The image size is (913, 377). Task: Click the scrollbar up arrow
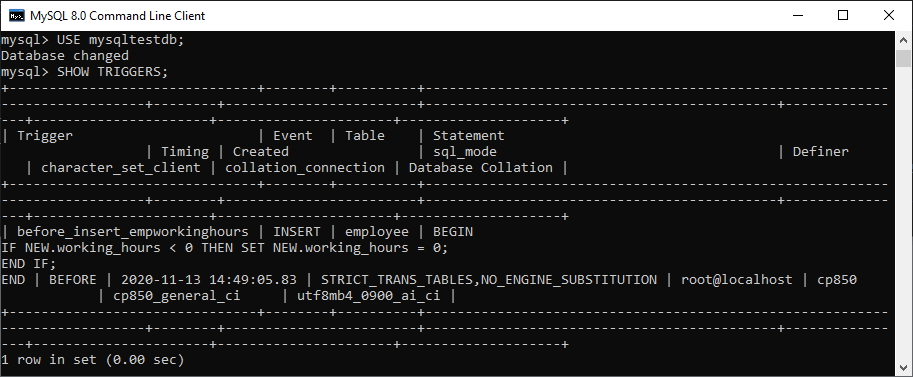coord(903,40)
